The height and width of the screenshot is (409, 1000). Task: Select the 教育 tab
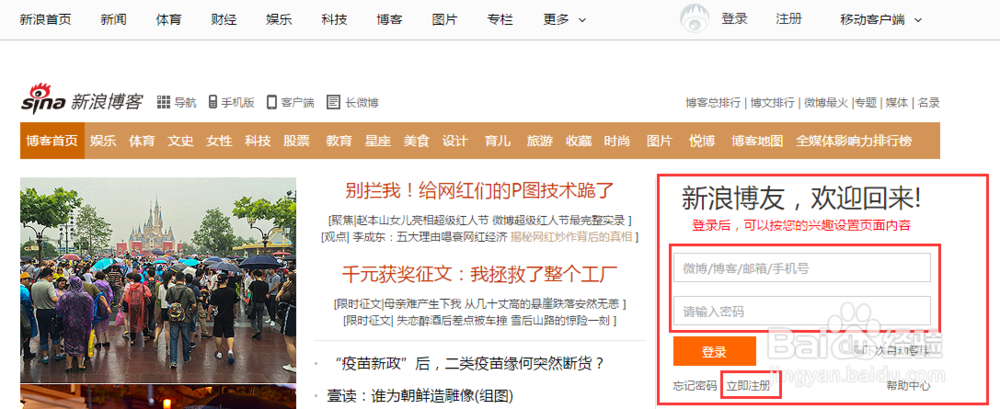pyautogui.click(x=339, y=140)
